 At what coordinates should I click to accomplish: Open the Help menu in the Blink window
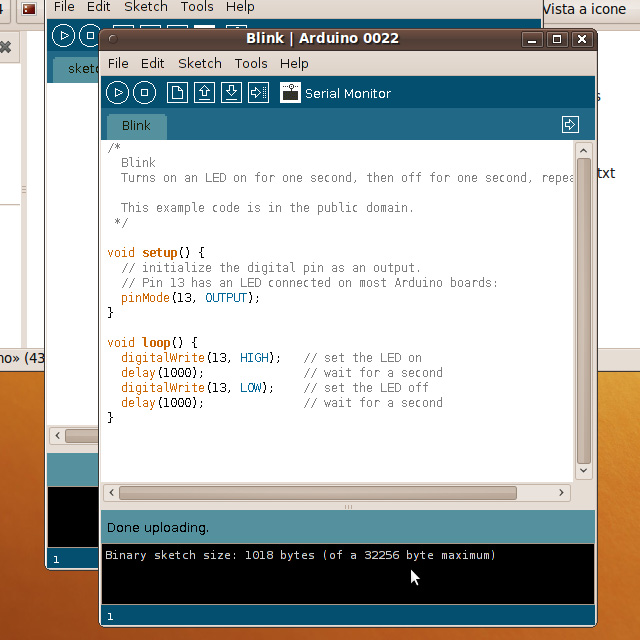click(x=294, y=63)
